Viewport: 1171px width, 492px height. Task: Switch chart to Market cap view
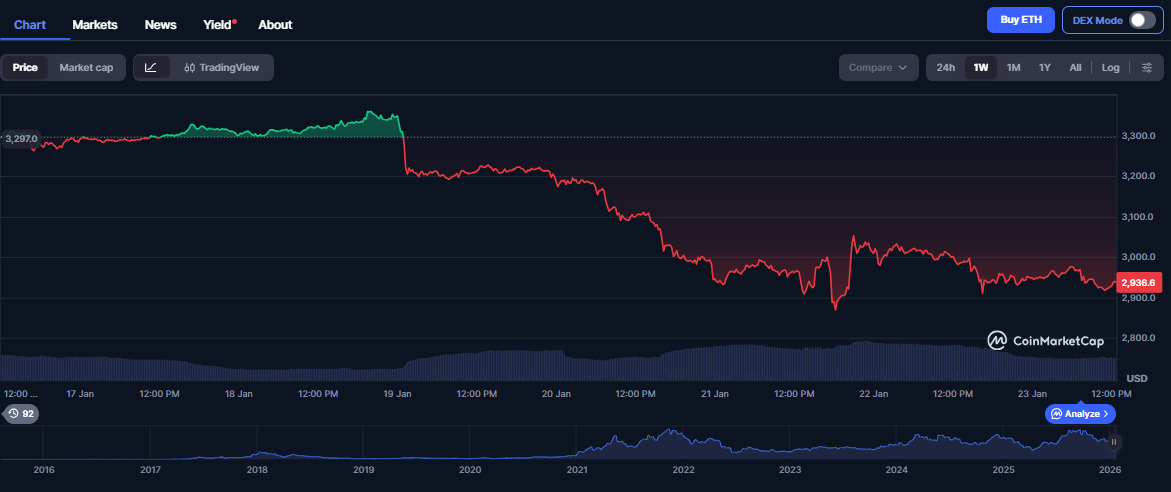(86, 68)
